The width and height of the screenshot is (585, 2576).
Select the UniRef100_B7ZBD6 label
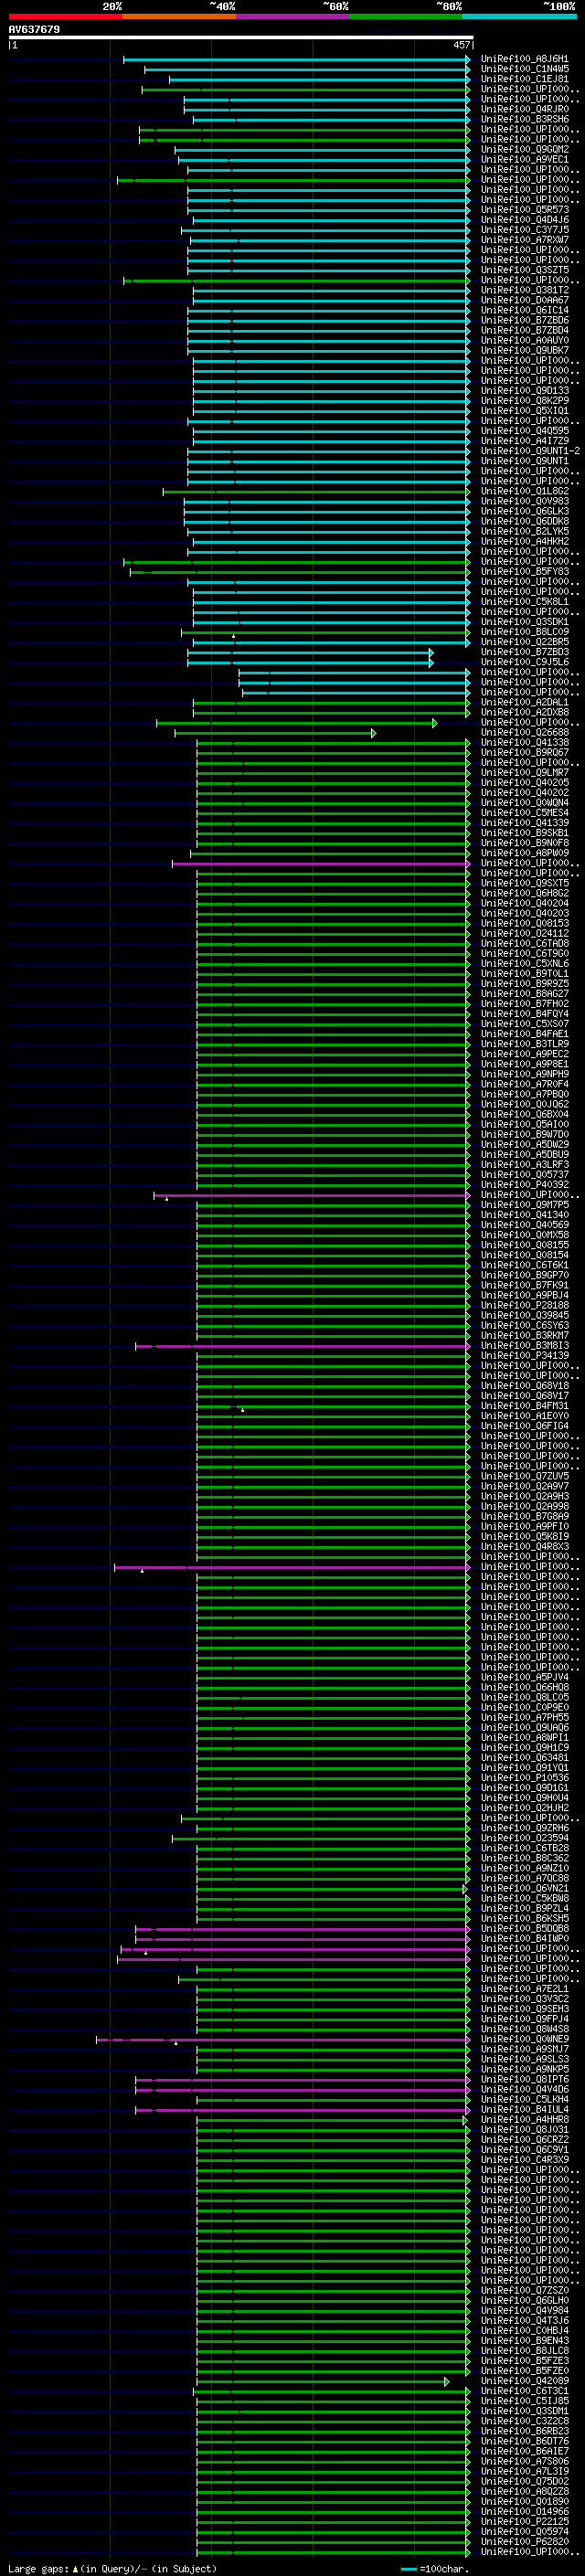(x=524, y=320)
